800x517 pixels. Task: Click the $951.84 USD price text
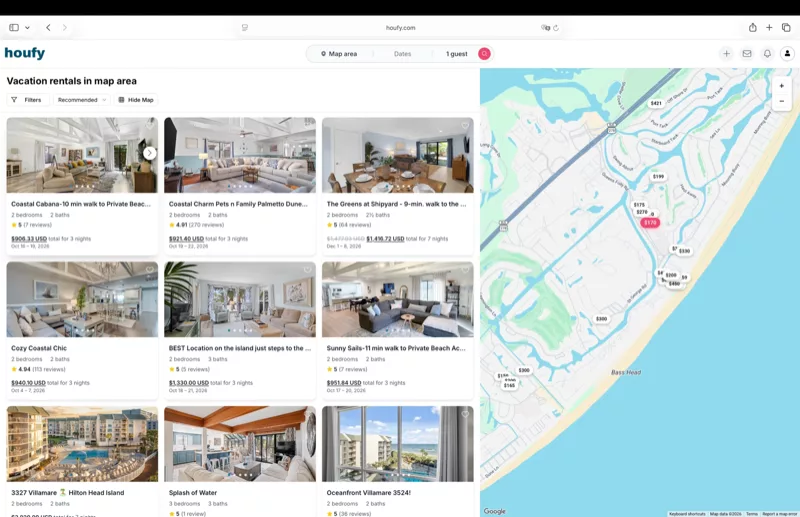[x=344, y=383]
